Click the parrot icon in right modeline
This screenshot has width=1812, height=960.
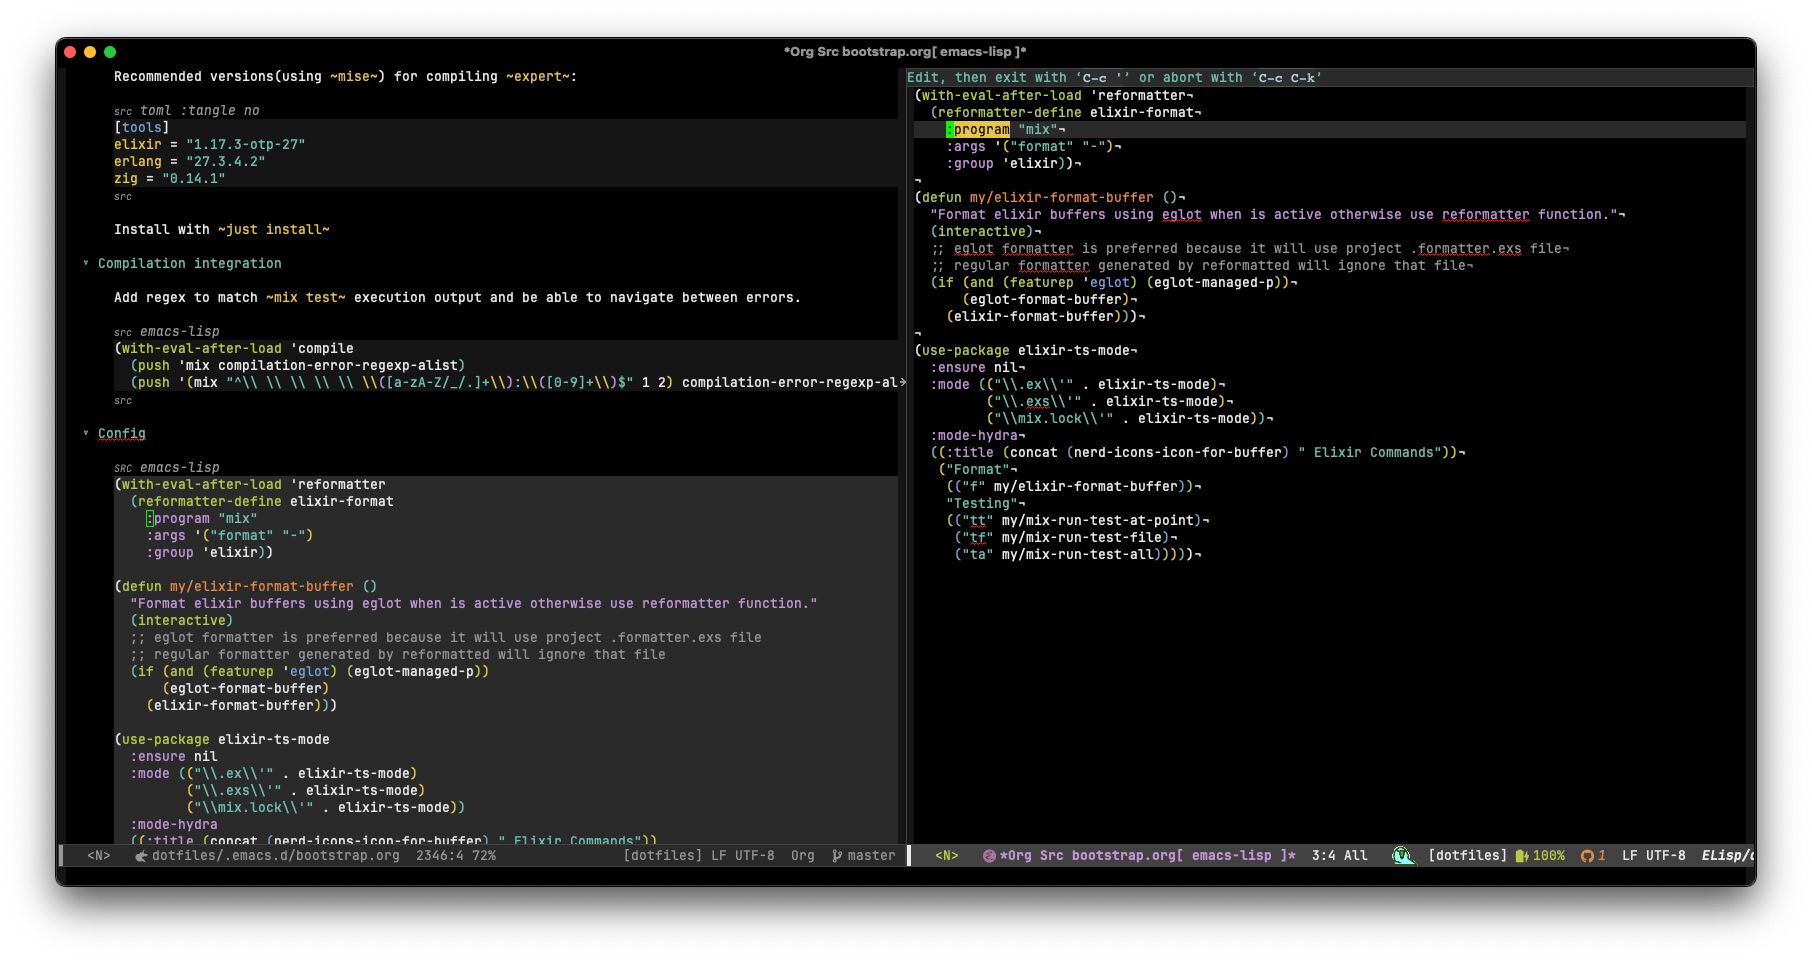click(x=1402, y=856)
